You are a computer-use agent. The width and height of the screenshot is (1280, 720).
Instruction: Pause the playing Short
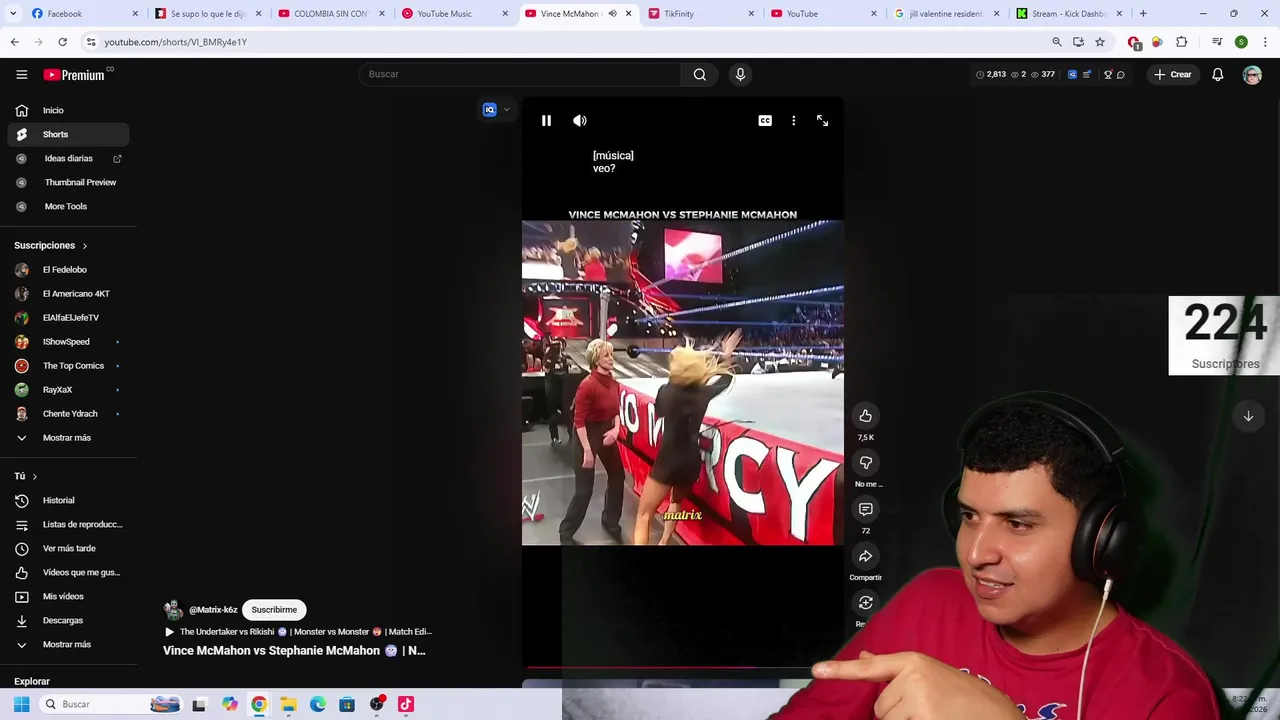coord(546,120)
